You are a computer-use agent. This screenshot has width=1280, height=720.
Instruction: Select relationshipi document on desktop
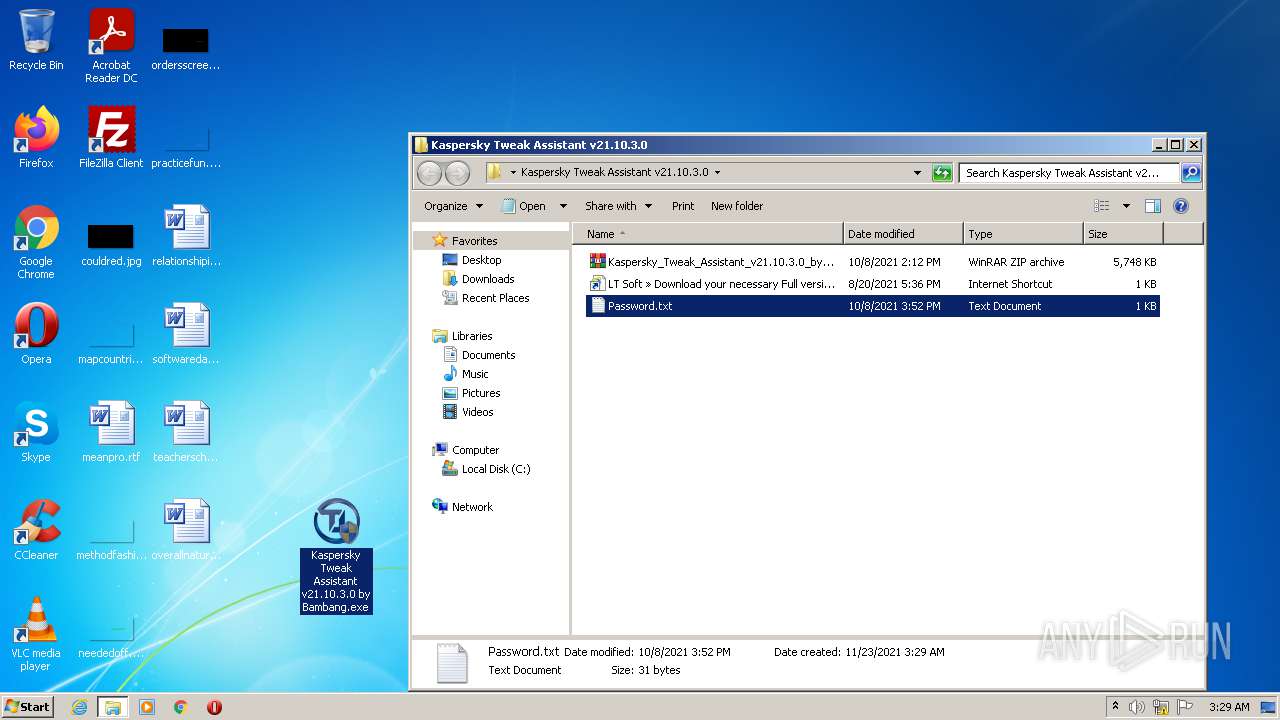pyautogui.click(x=186, y=236)
